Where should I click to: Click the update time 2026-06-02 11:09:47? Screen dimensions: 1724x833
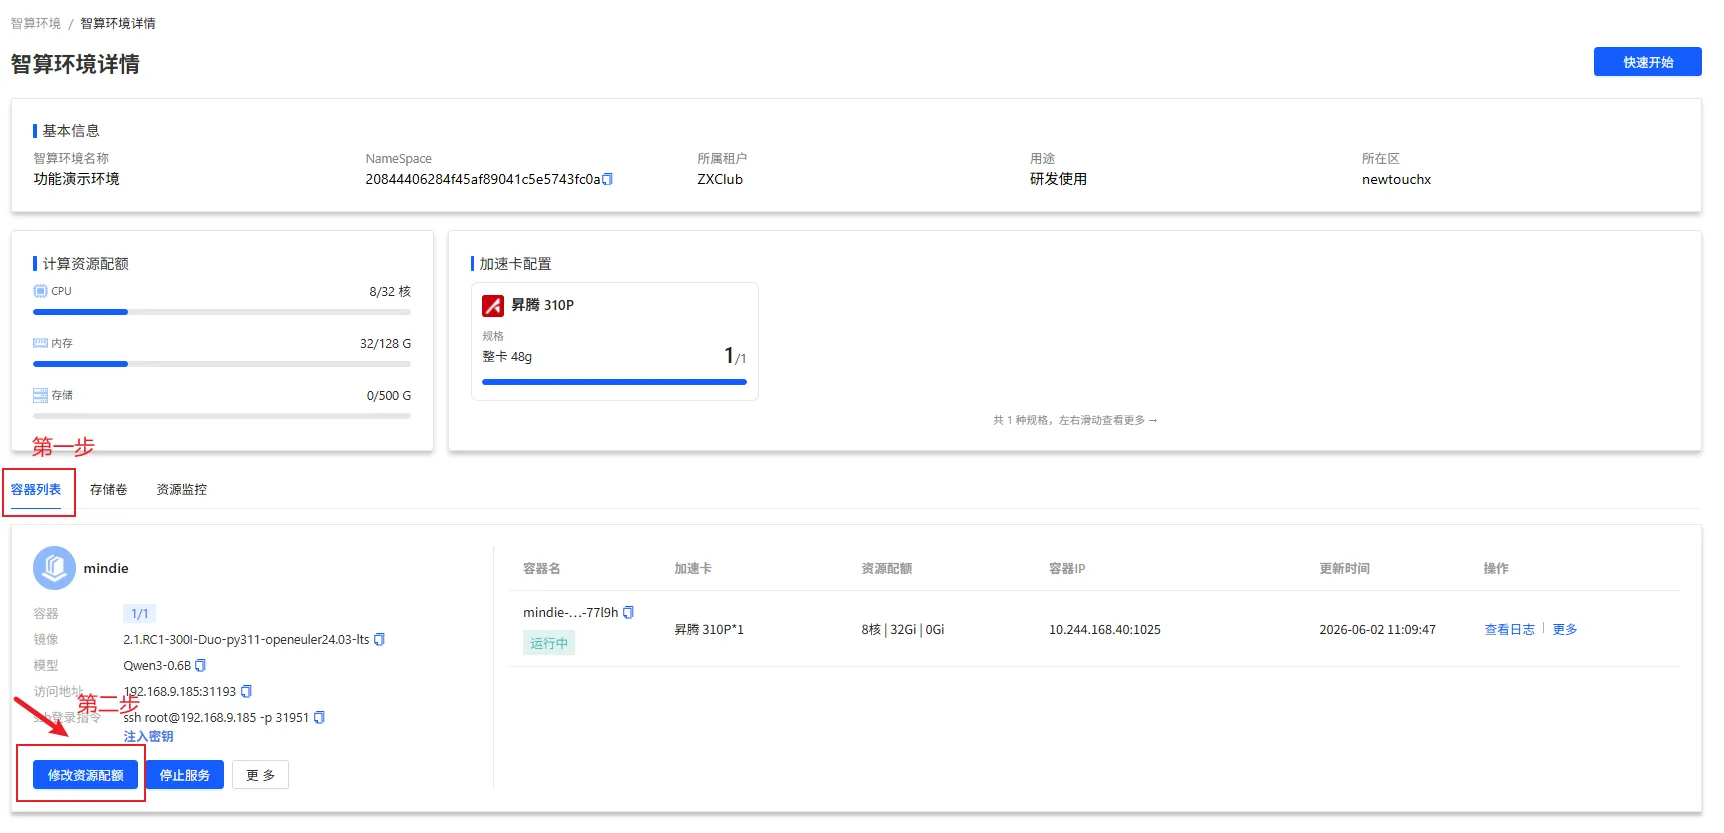tap(1377, 630)
